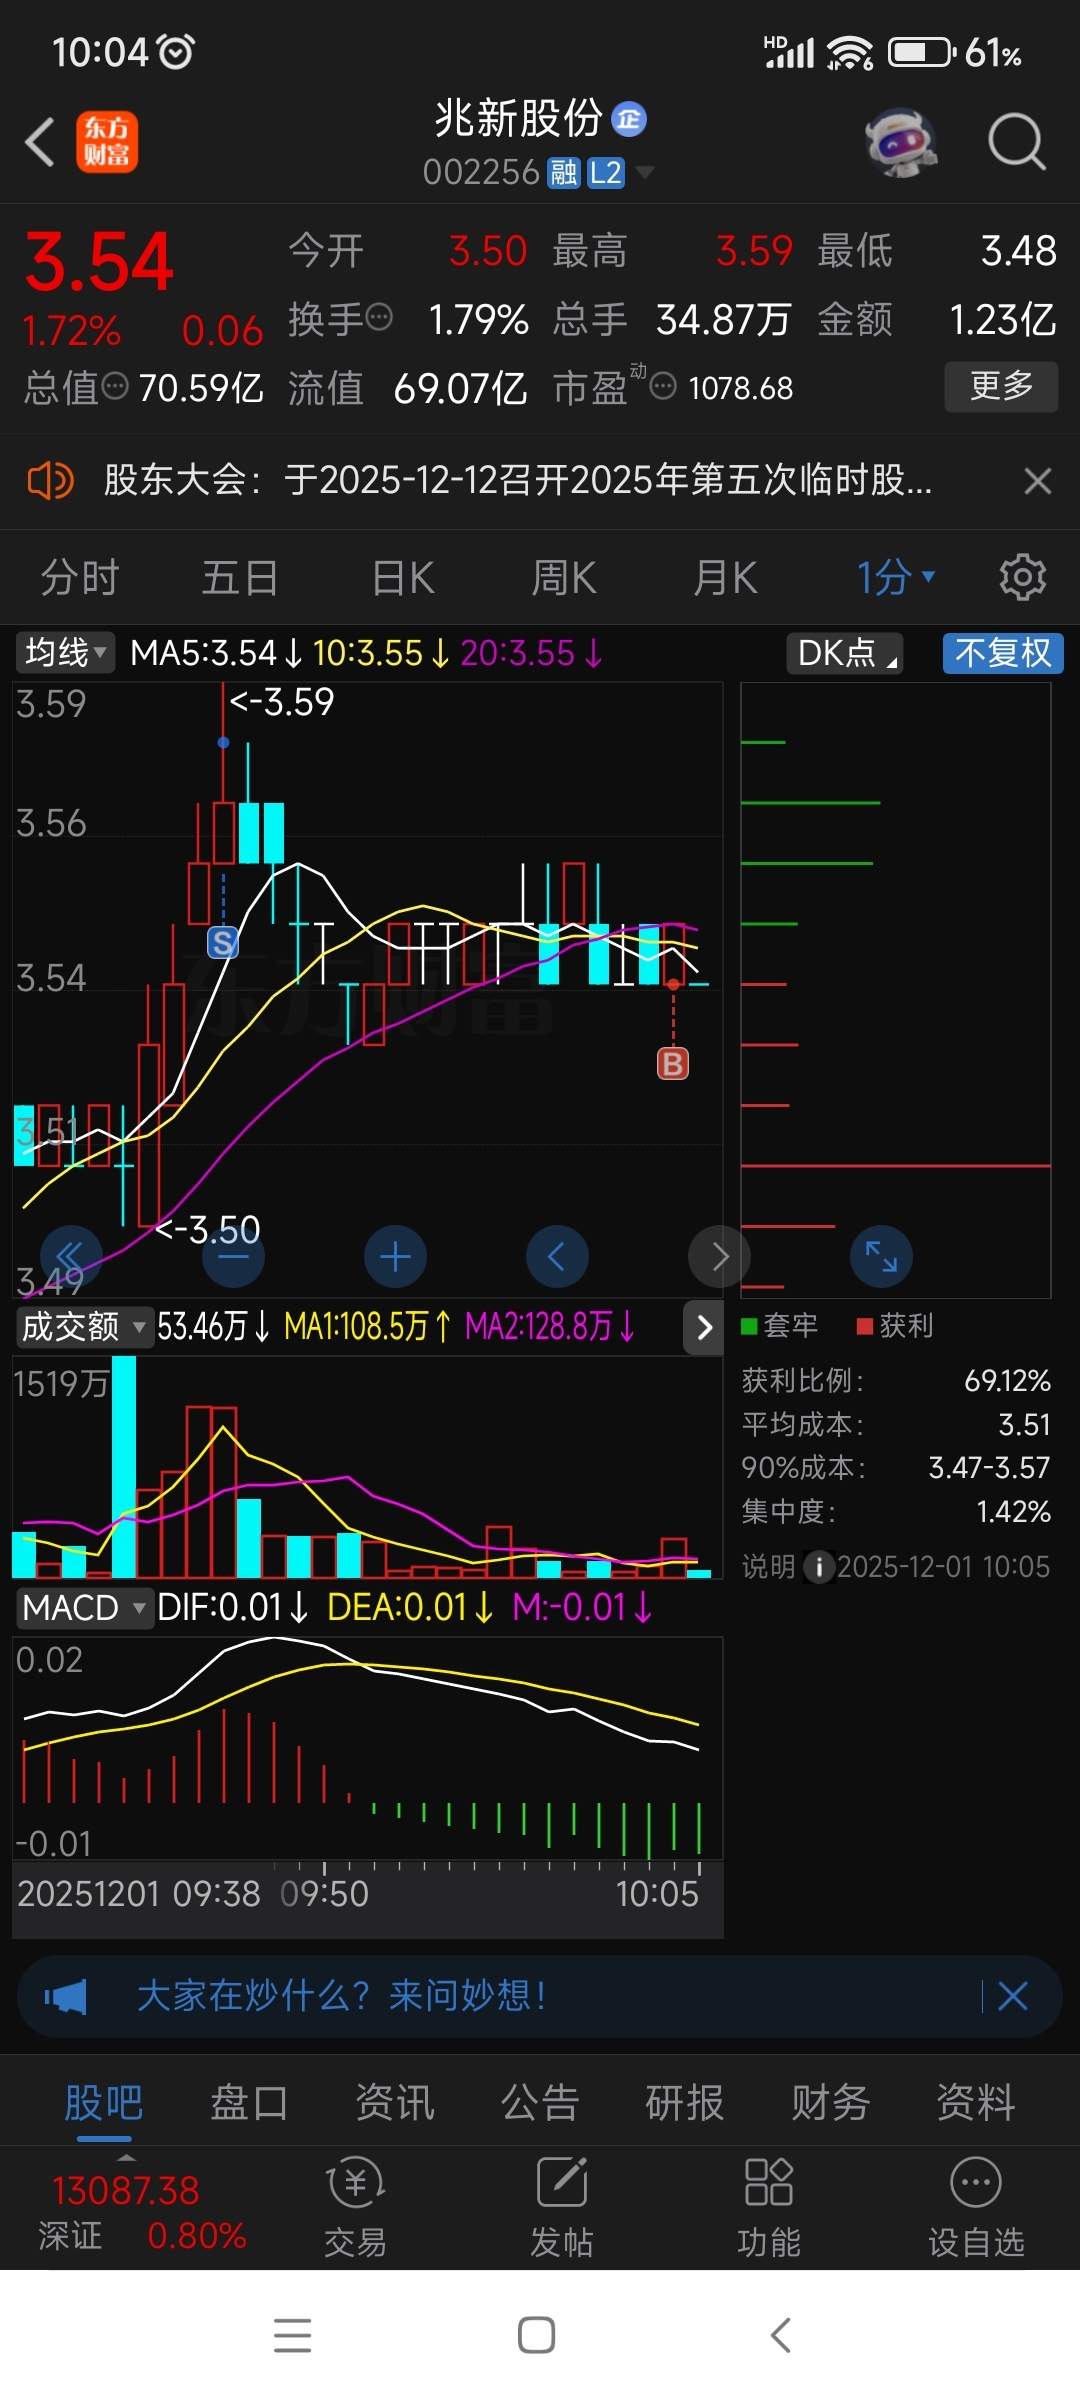
Task: Select the 平均成本 3.51 value
Action: [x=1024, y=1424]
